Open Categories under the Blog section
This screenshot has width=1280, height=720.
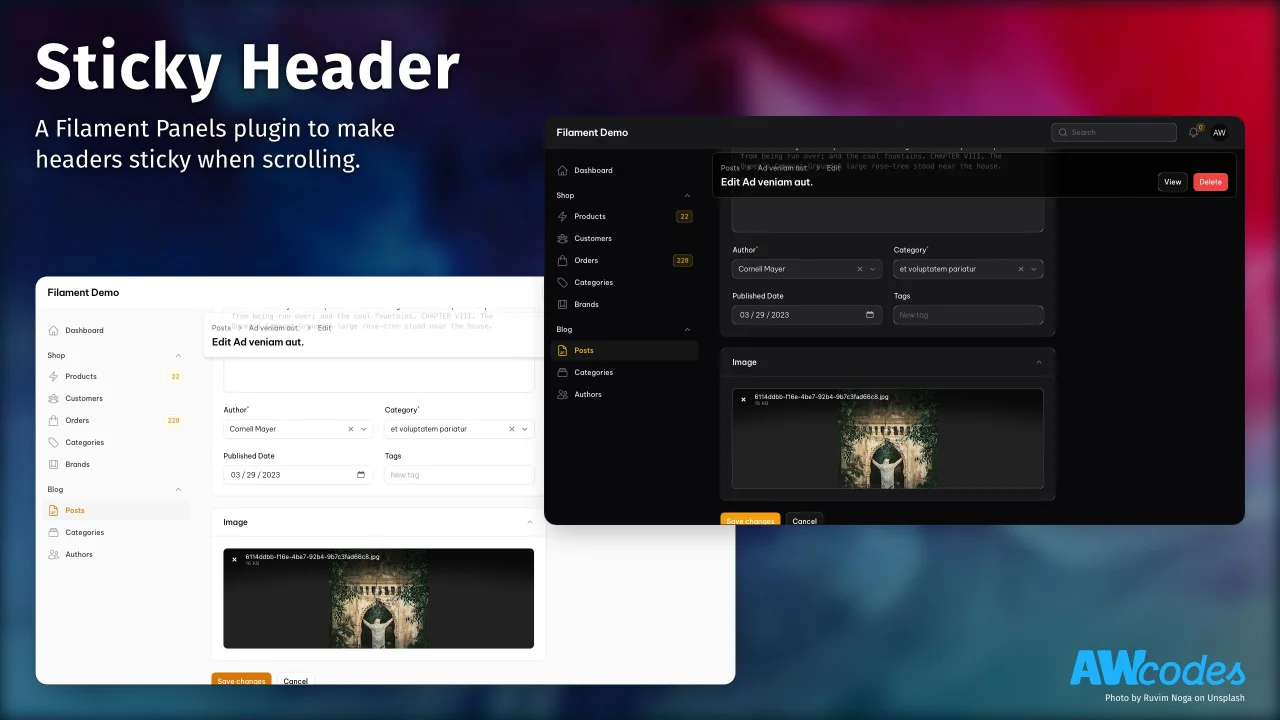(593, 372)
